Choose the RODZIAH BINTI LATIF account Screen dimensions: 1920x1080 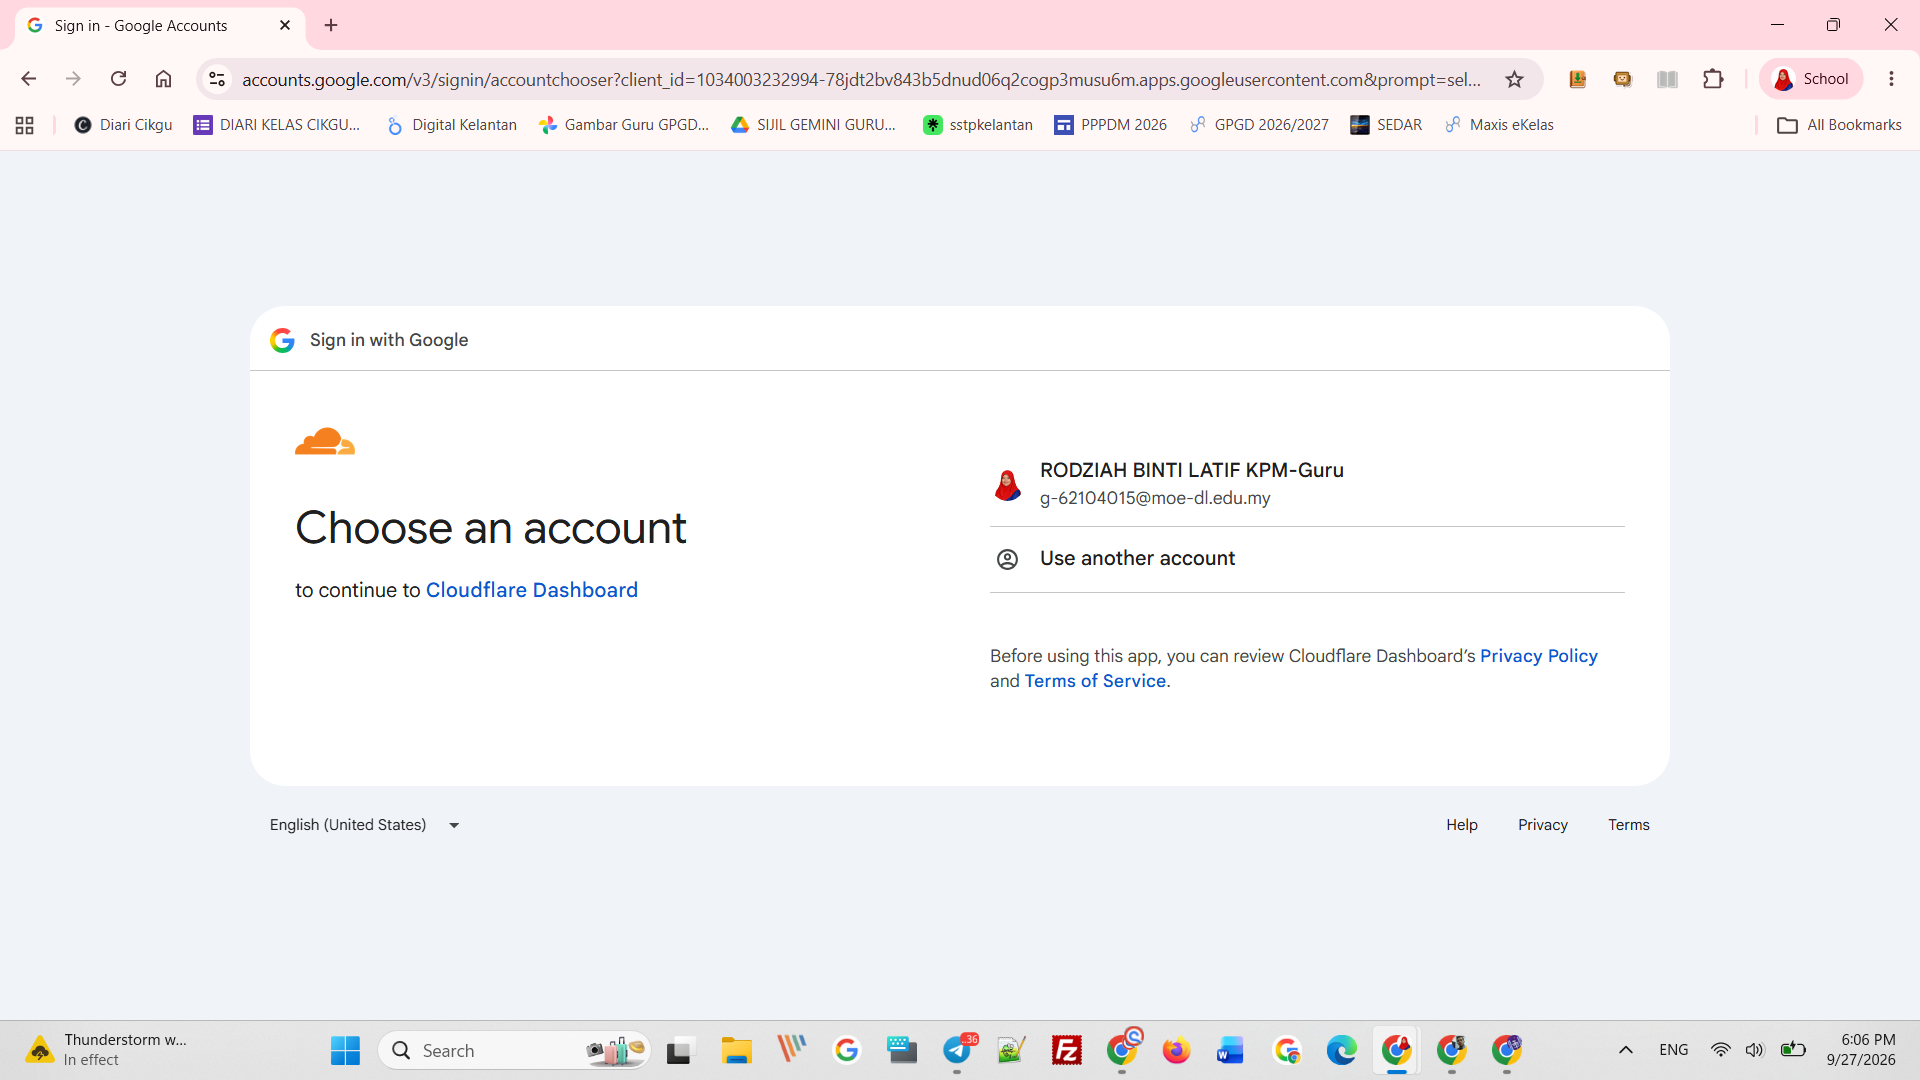pyautogui.click(x=1307, y=483)
